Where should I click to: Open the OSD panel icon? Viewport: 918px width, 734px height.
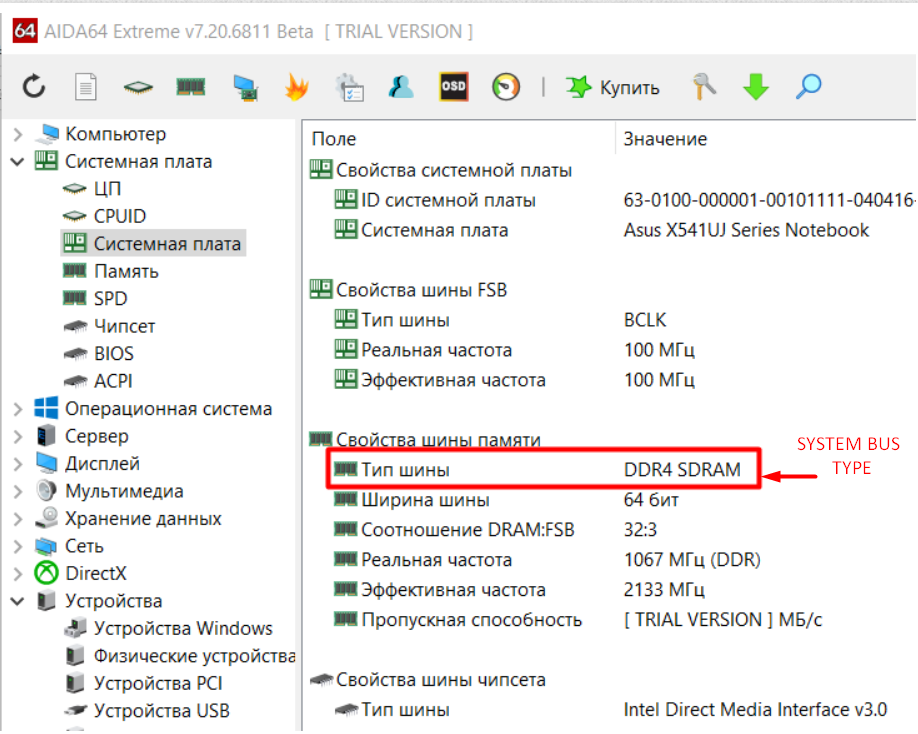454,87
